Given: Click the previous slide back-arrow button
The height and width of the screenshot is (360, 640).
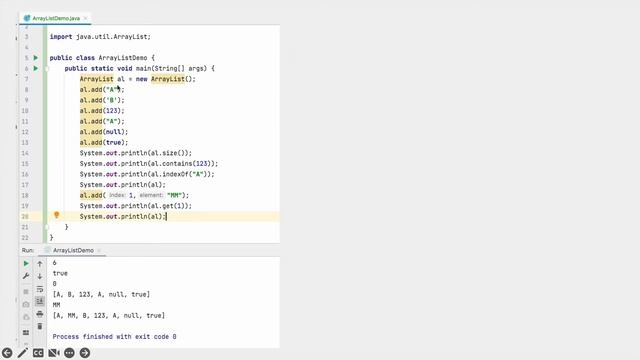Looking at the screenshot, I should click(x=7, y=353).
